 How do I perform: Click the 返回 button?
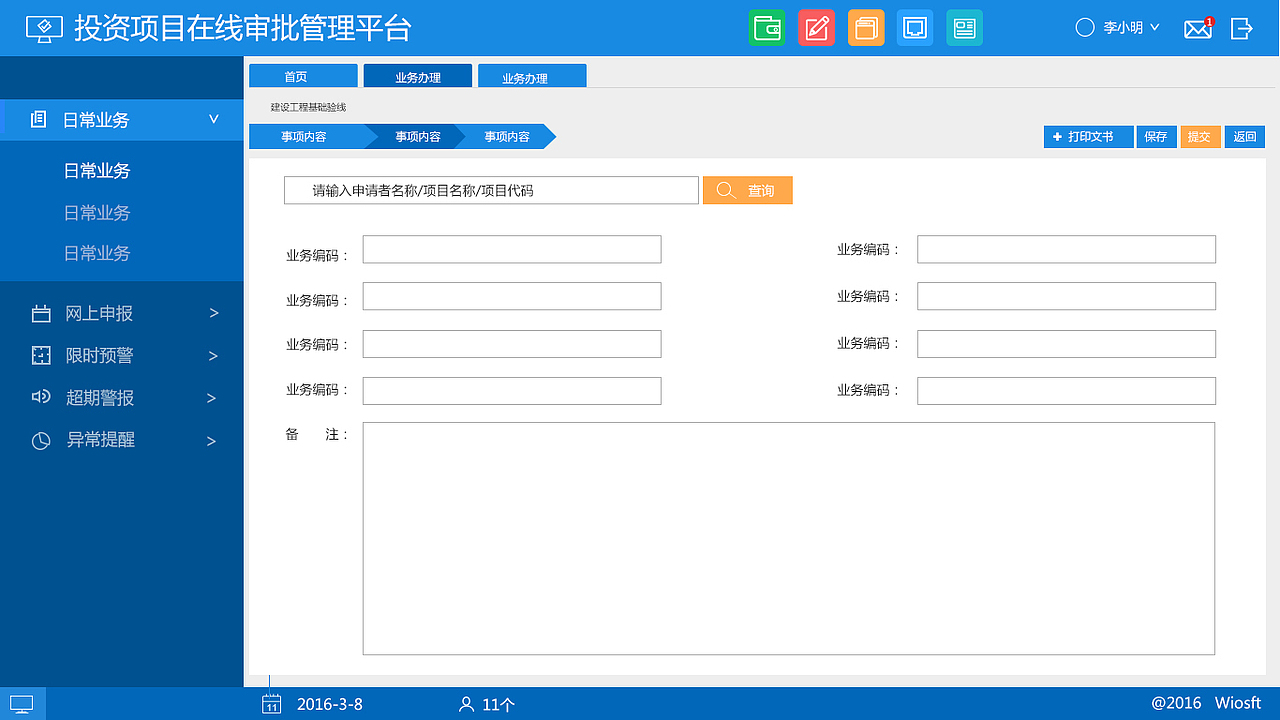tap(1245, 137)
